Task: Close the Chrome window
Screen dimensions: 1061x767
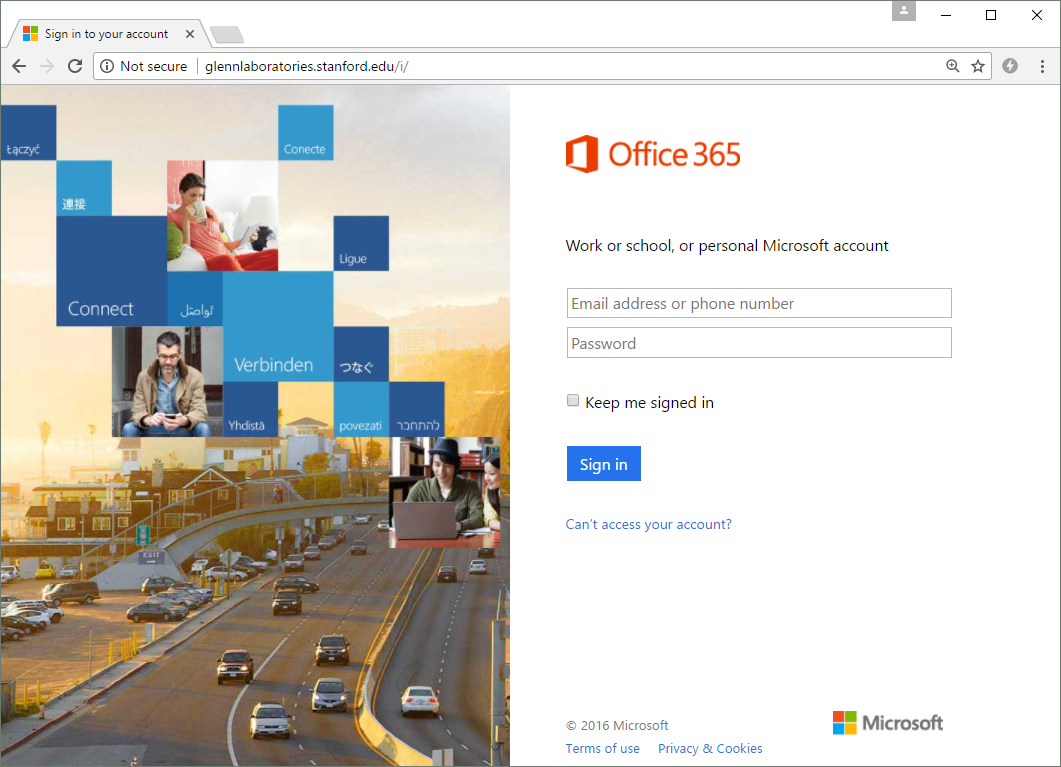Action: [1037, 15]
